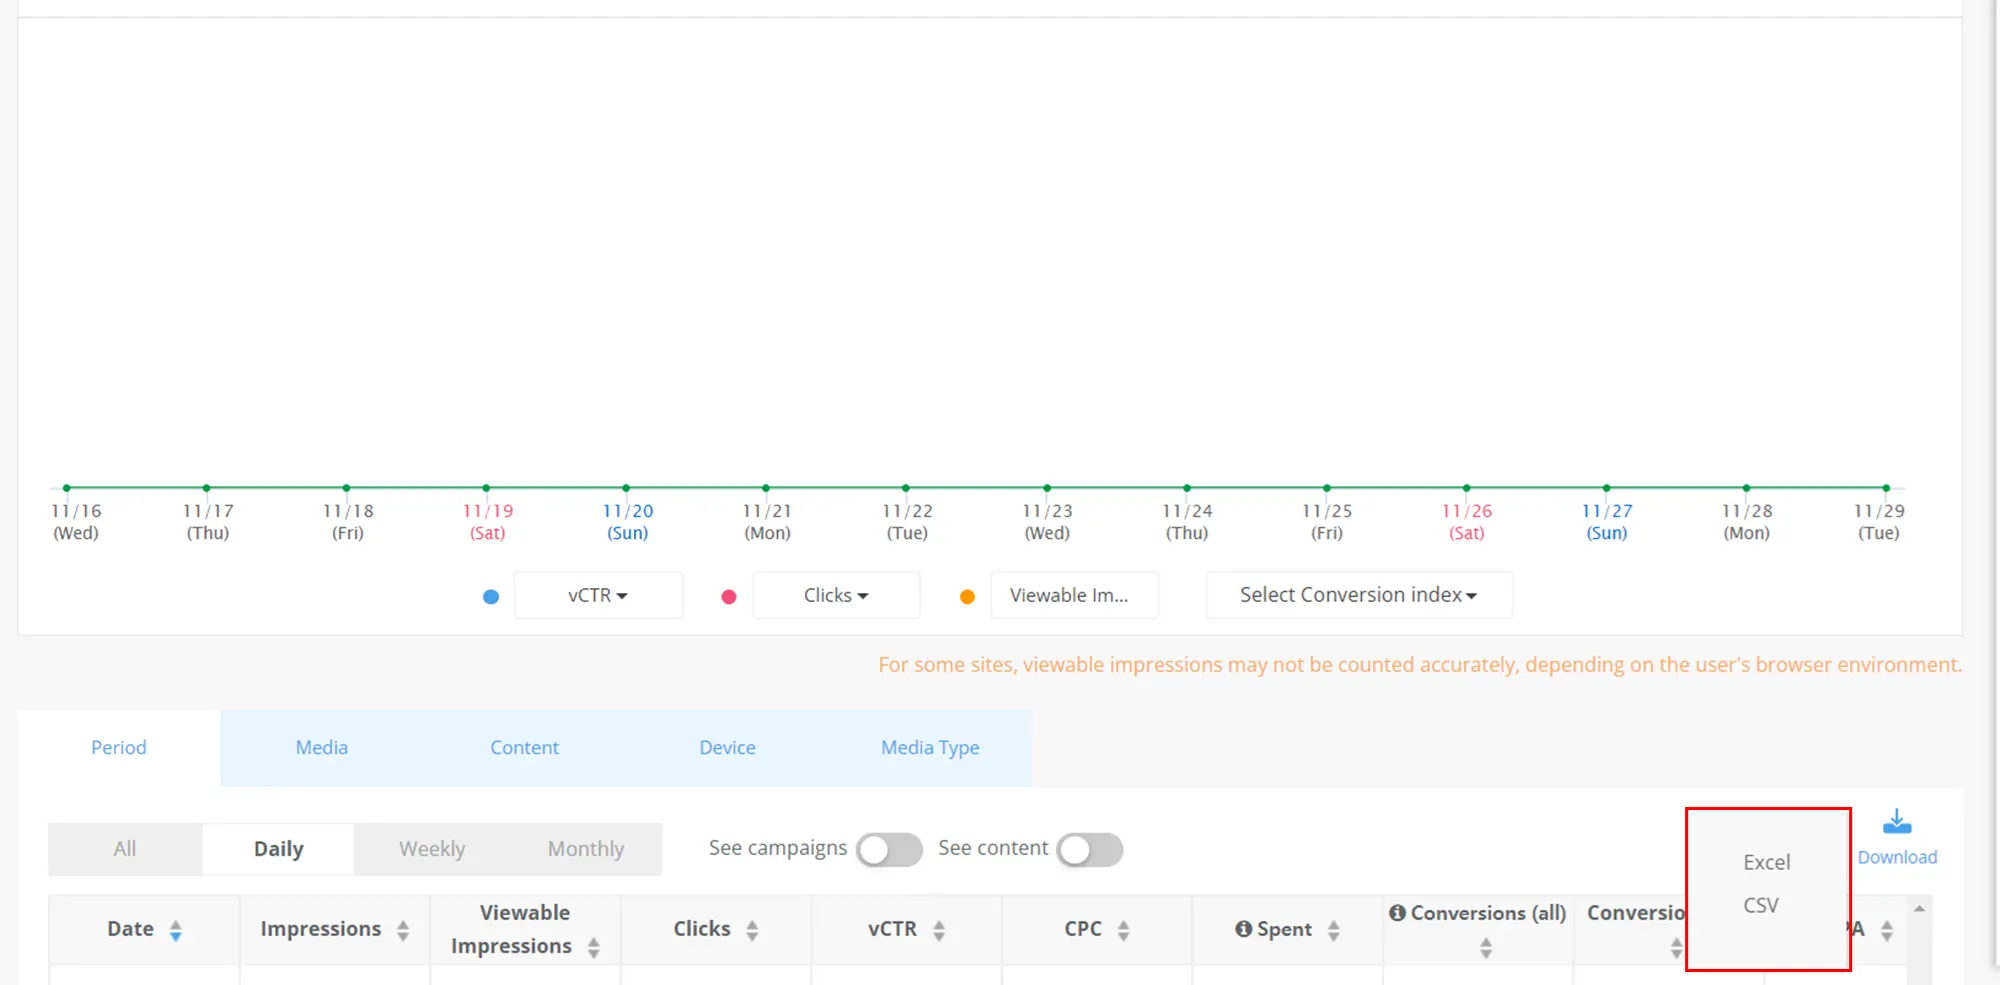Screen dimensions: 2000x985
Task: Open the Content tab
Action: (x=525, y=748)
